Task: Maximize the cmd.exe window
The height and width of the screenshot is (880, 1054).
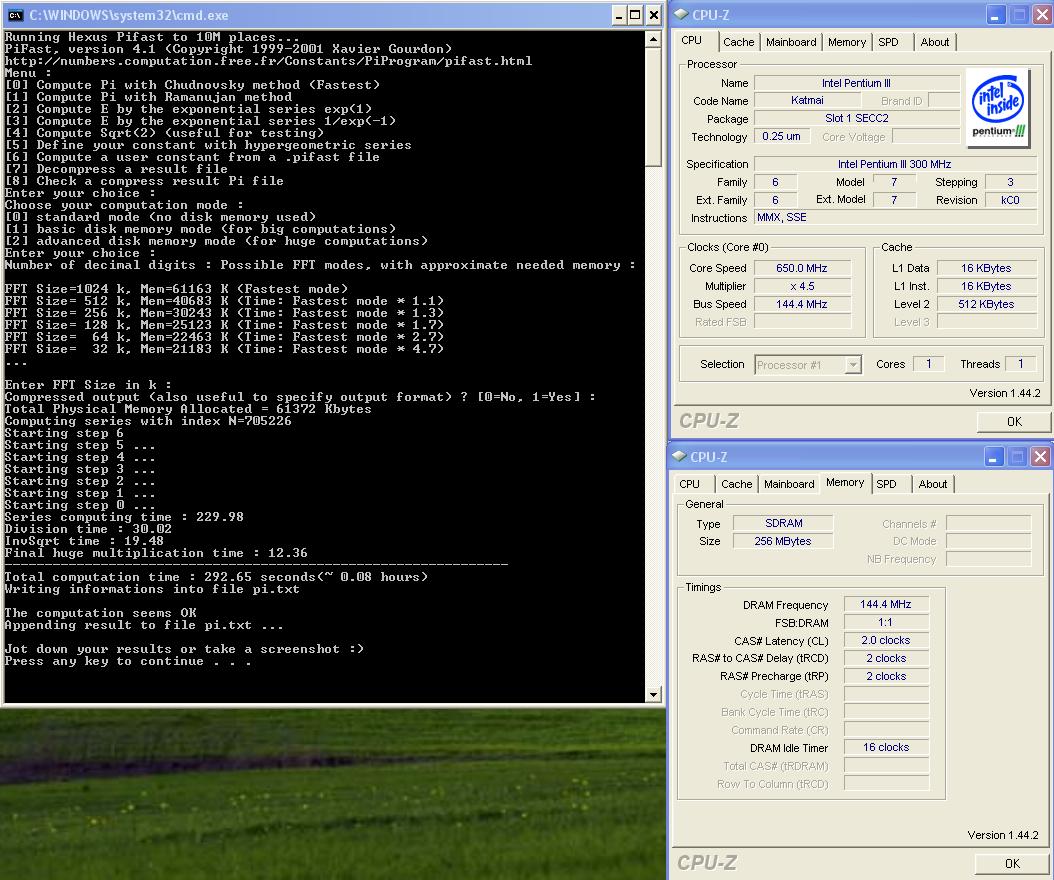Action: click(635, 15)
